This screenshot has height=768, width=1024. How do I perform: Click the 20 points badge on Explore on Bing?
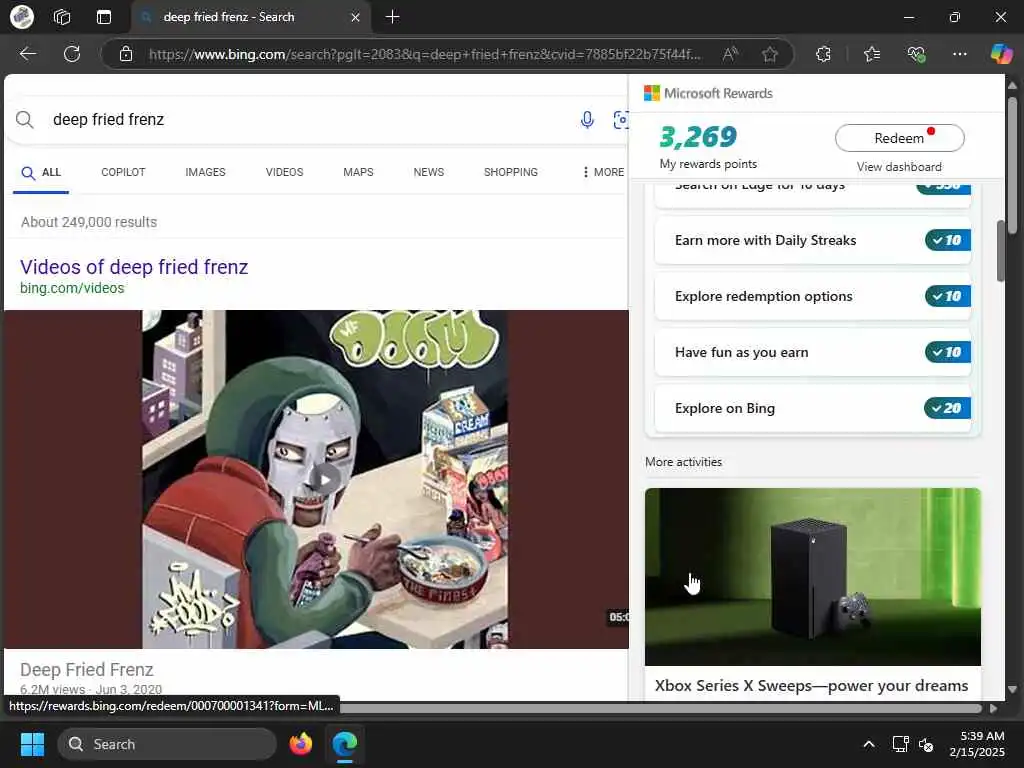pyautogui.click(x=948, y=408)
